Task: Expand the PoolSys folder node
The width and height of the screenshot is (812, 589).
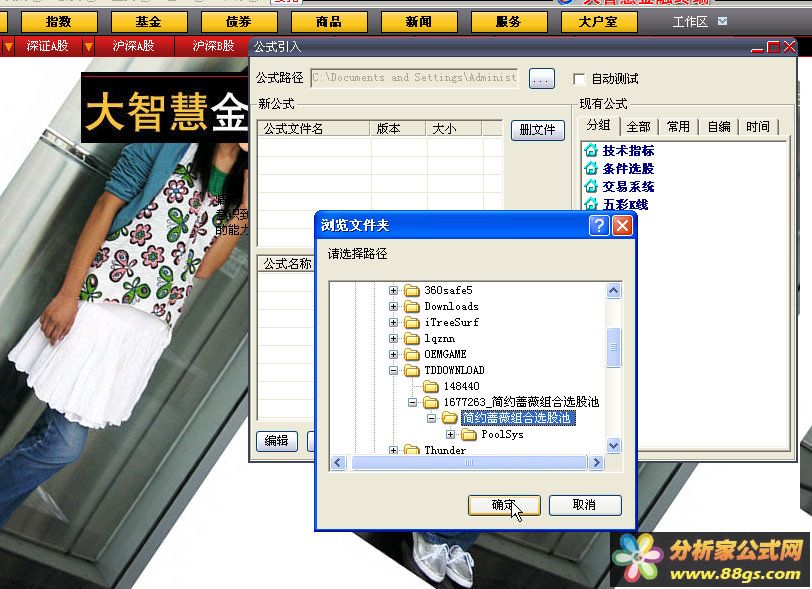Action: pyautogui.click(x=451, y=435)
